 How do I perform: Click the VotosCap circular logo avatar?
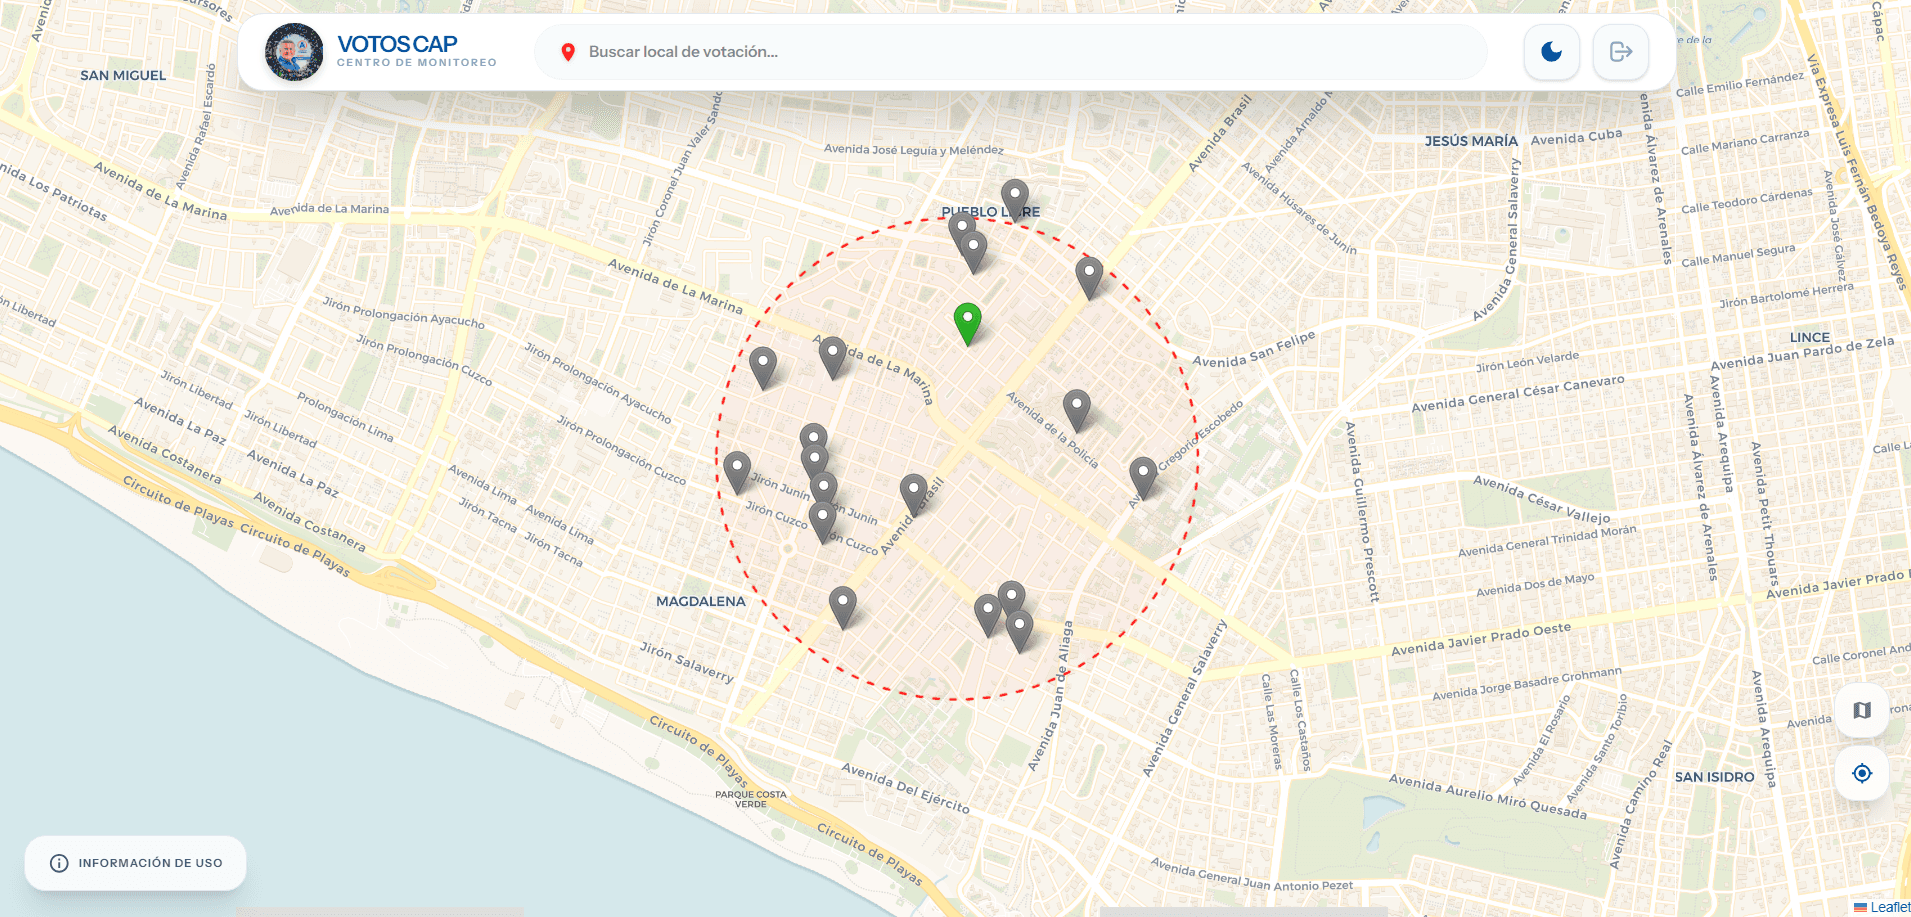[294, 52]
